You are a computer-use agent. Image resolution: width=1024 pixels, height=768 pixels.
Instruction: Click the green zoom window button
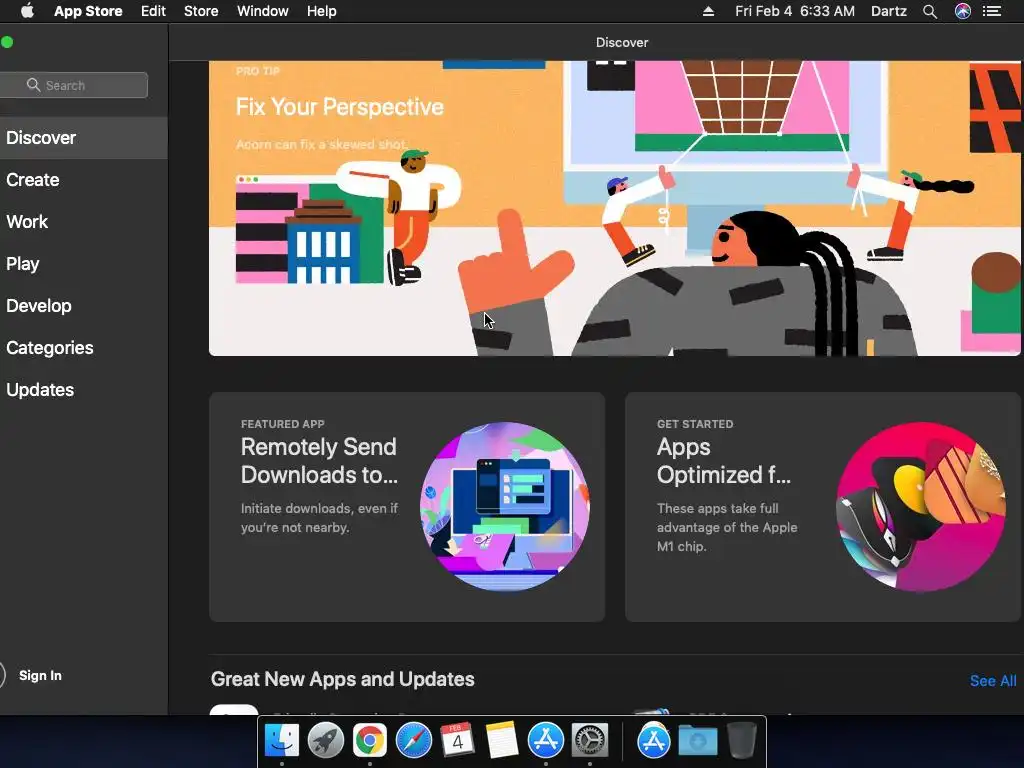tap(7, 42)
